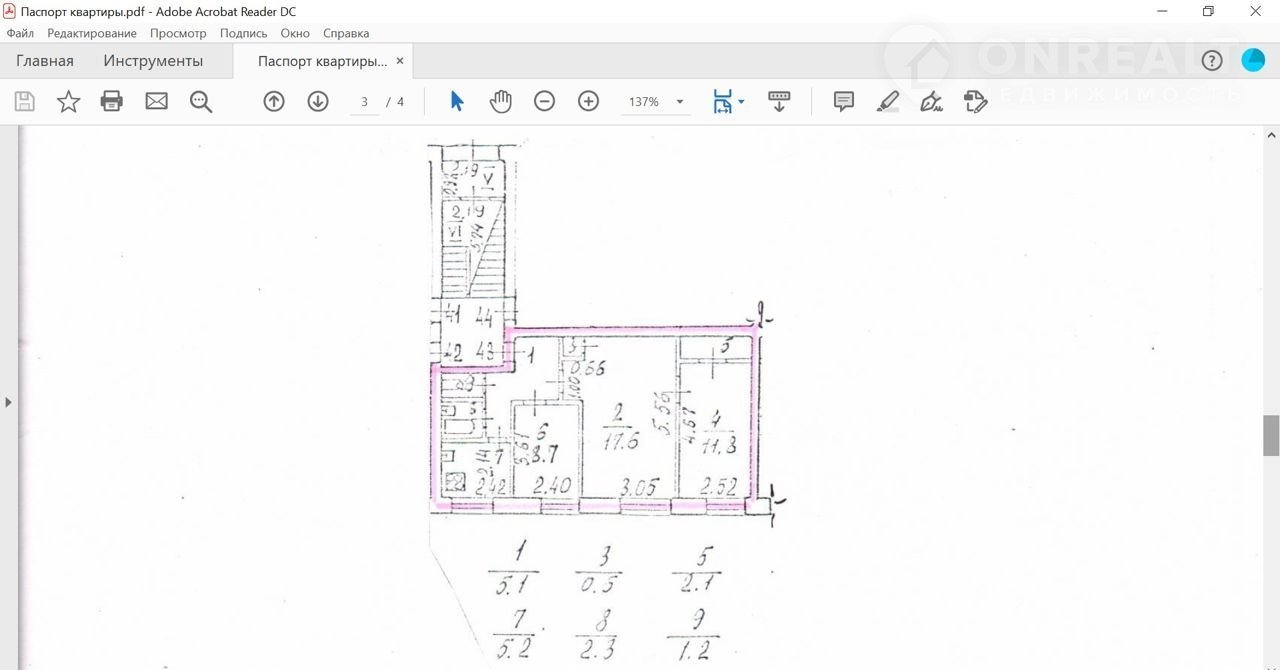The width and height of the screenshot is (1280, 670).
Task: Print the document using the printer icon
Action: tap(112, 101)
